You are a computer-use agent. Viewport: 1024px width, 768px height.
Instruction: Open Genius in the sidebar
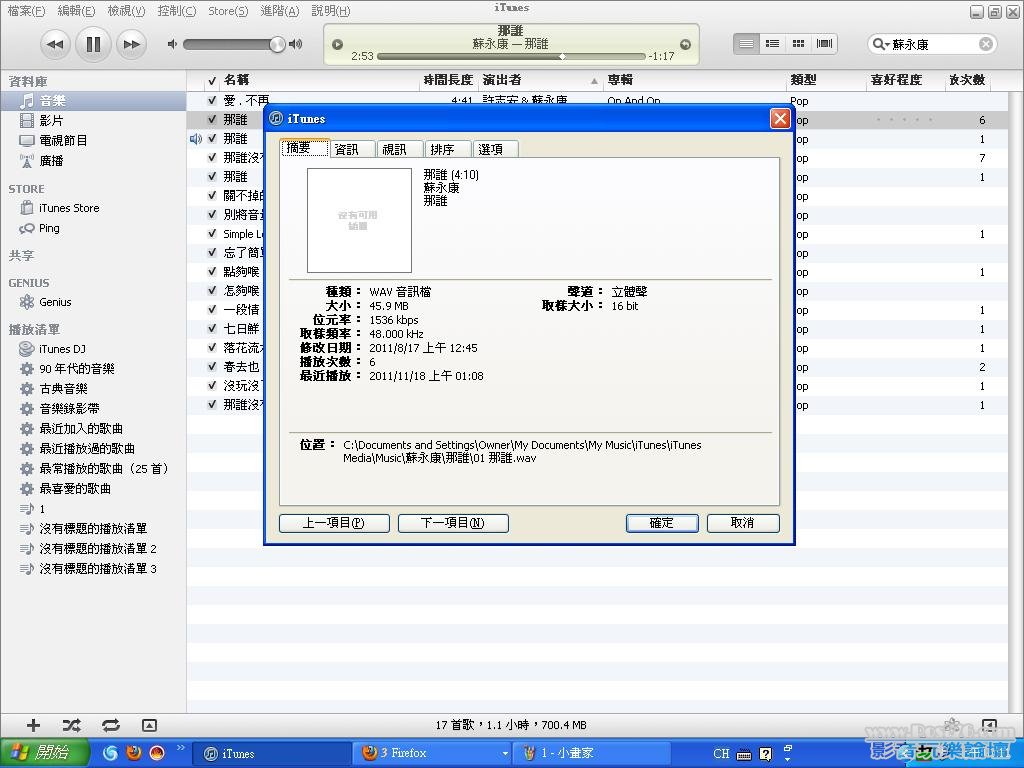pyautogui.click(x=93, y=302)
